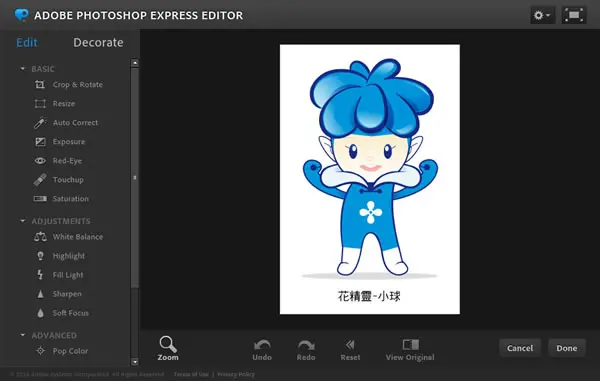Viewport: 600px width, 381px height.
Task: Open the settings gear dropdown
Action: (543, 15)
